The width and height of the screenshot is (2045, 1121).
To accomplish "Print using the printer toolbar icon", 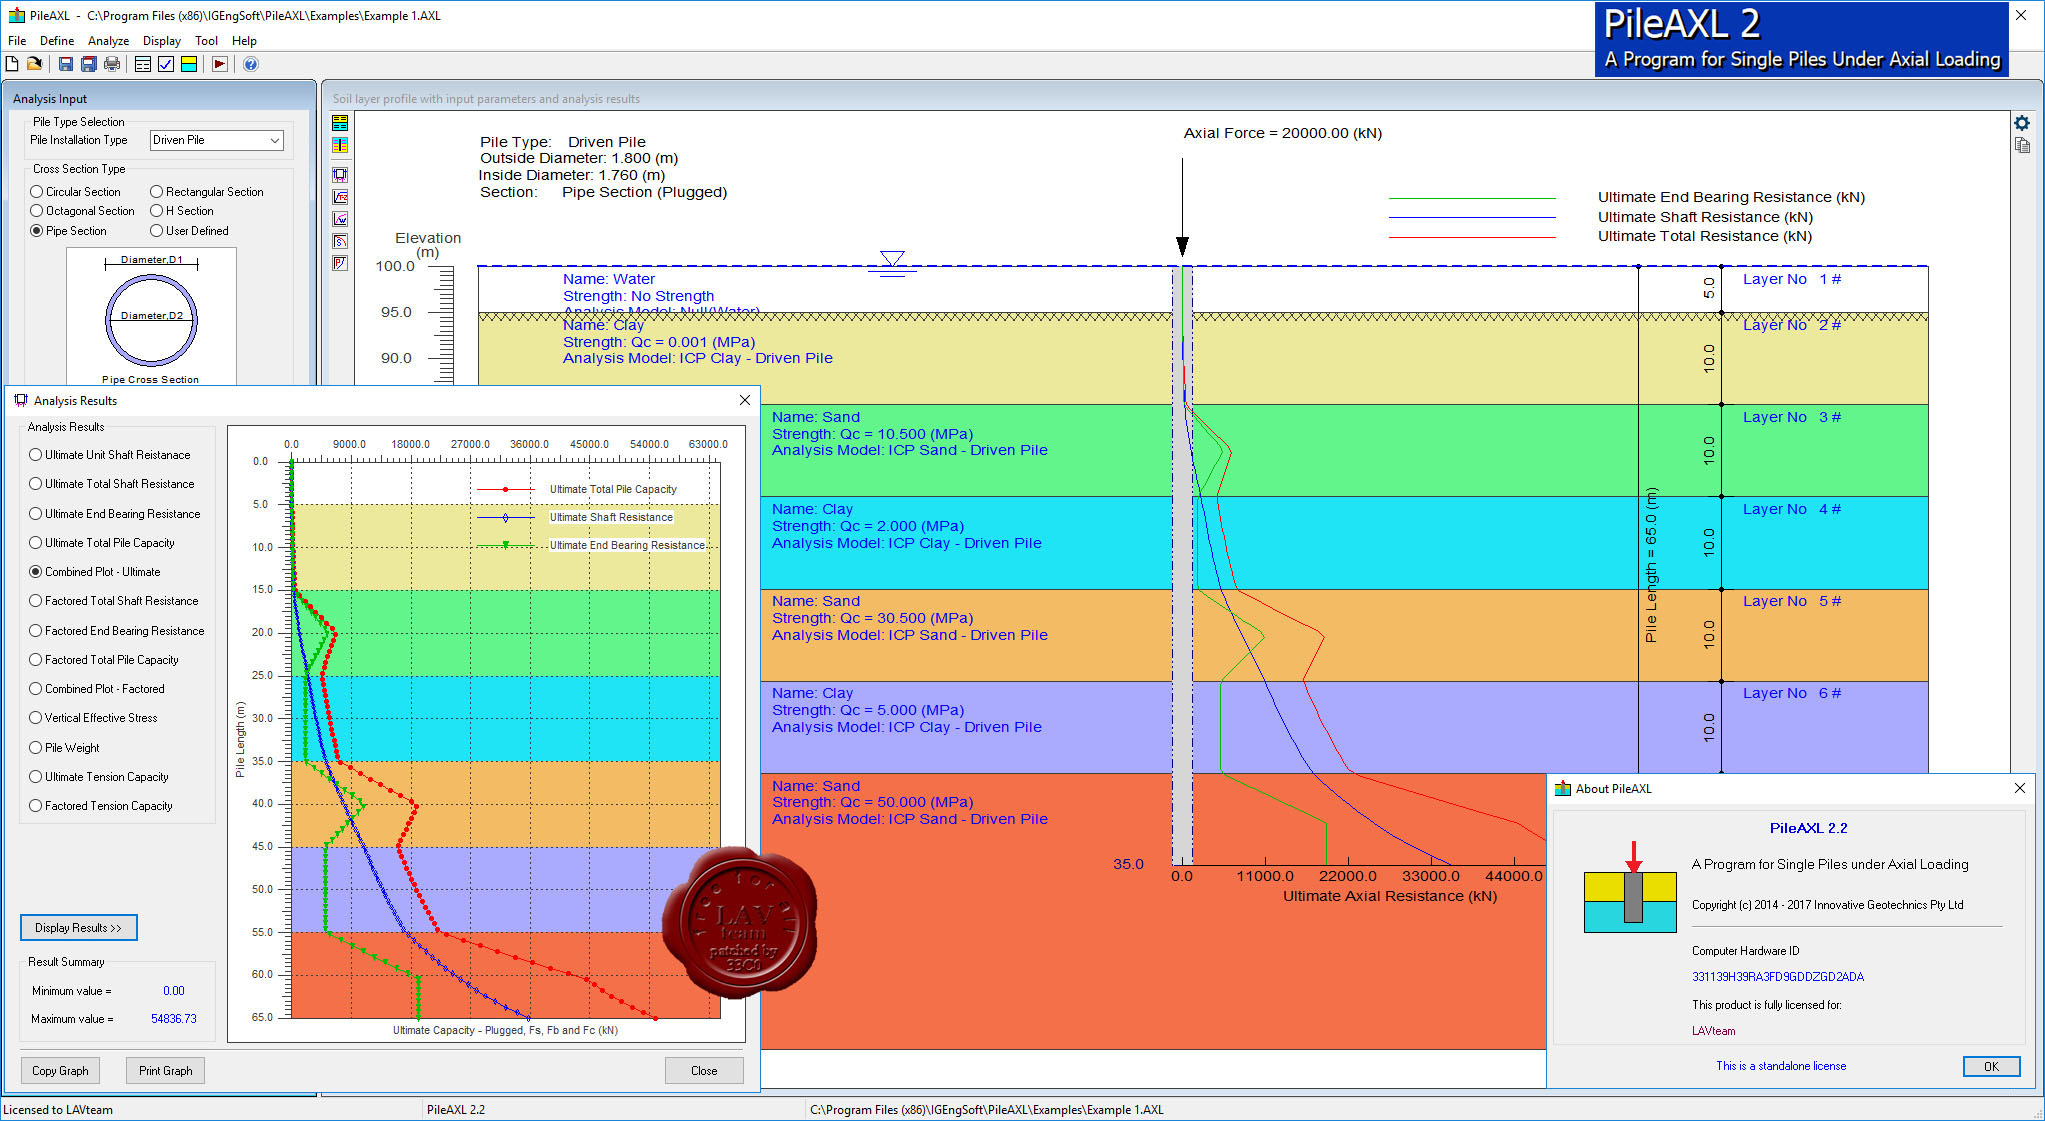I will click(112, 64).
